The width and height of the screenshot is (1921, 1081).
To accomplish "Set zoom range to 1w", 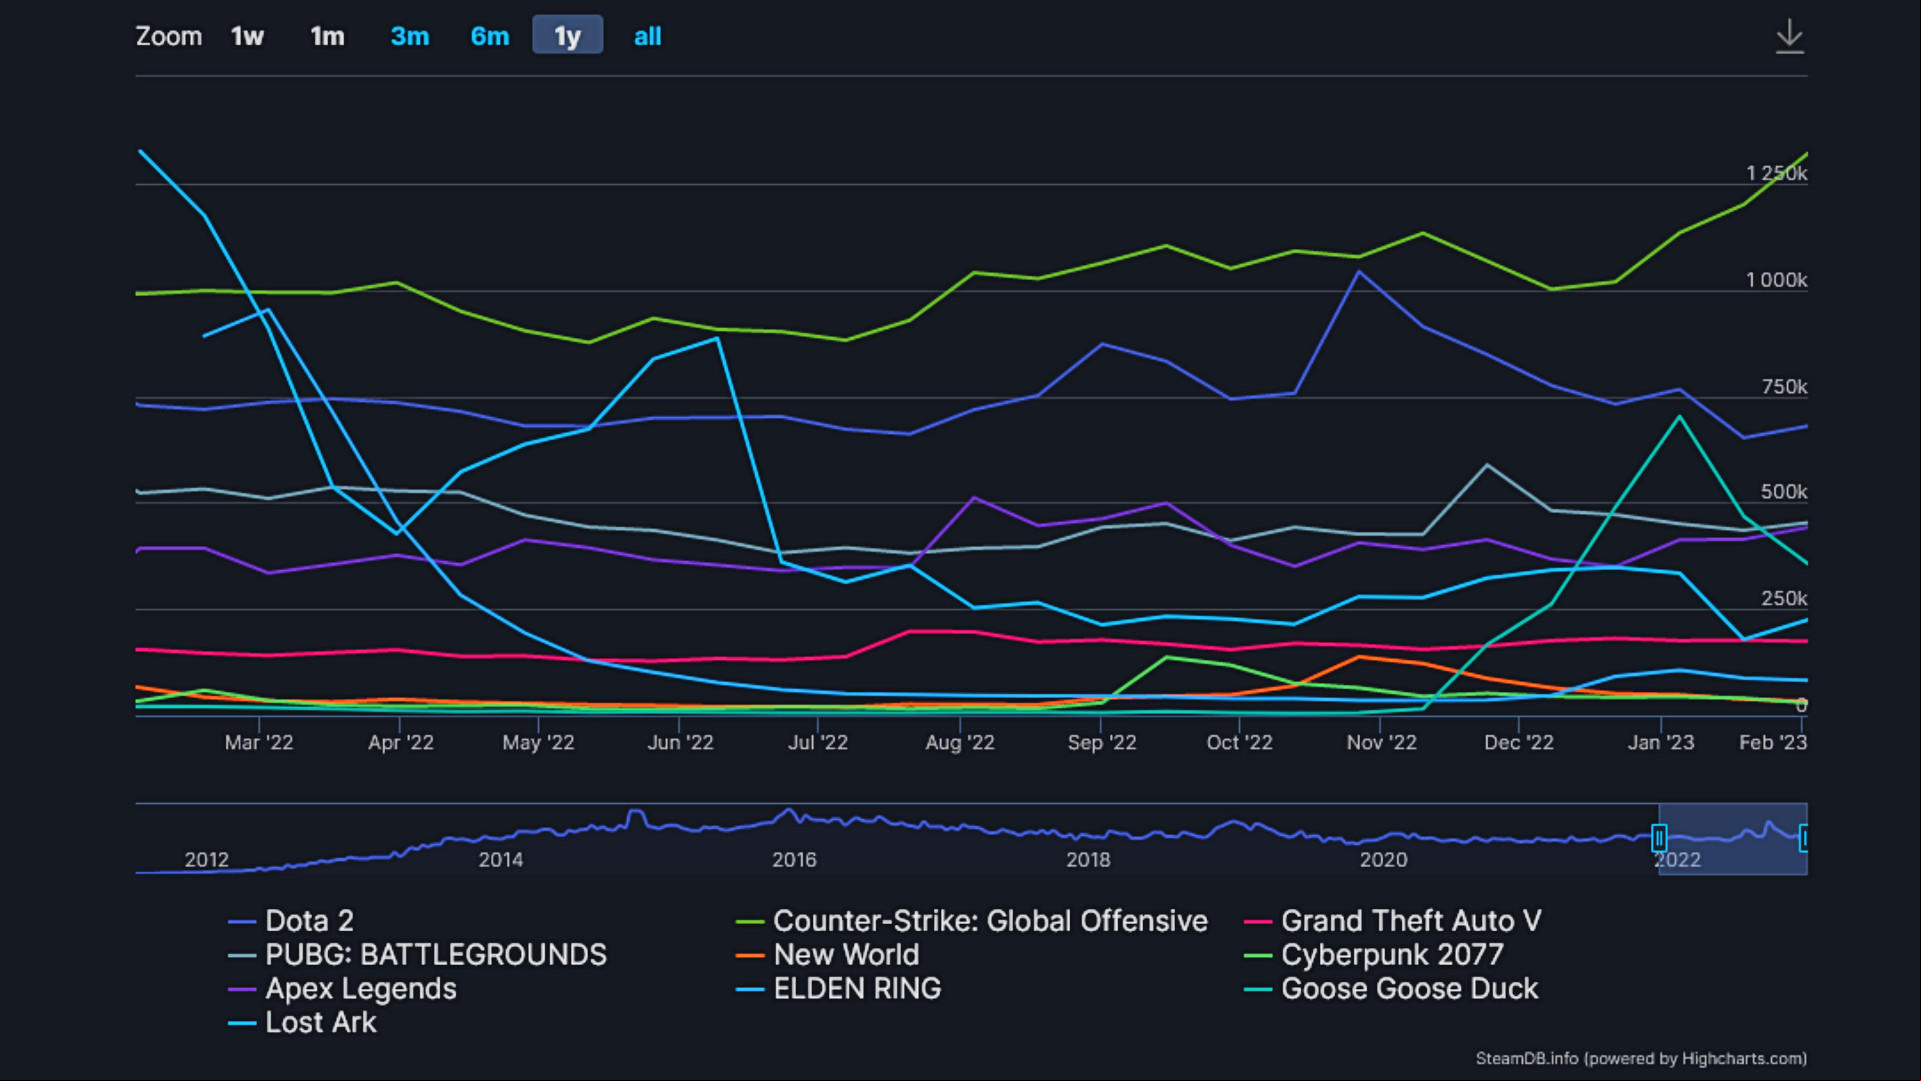I will click(247, 36).
